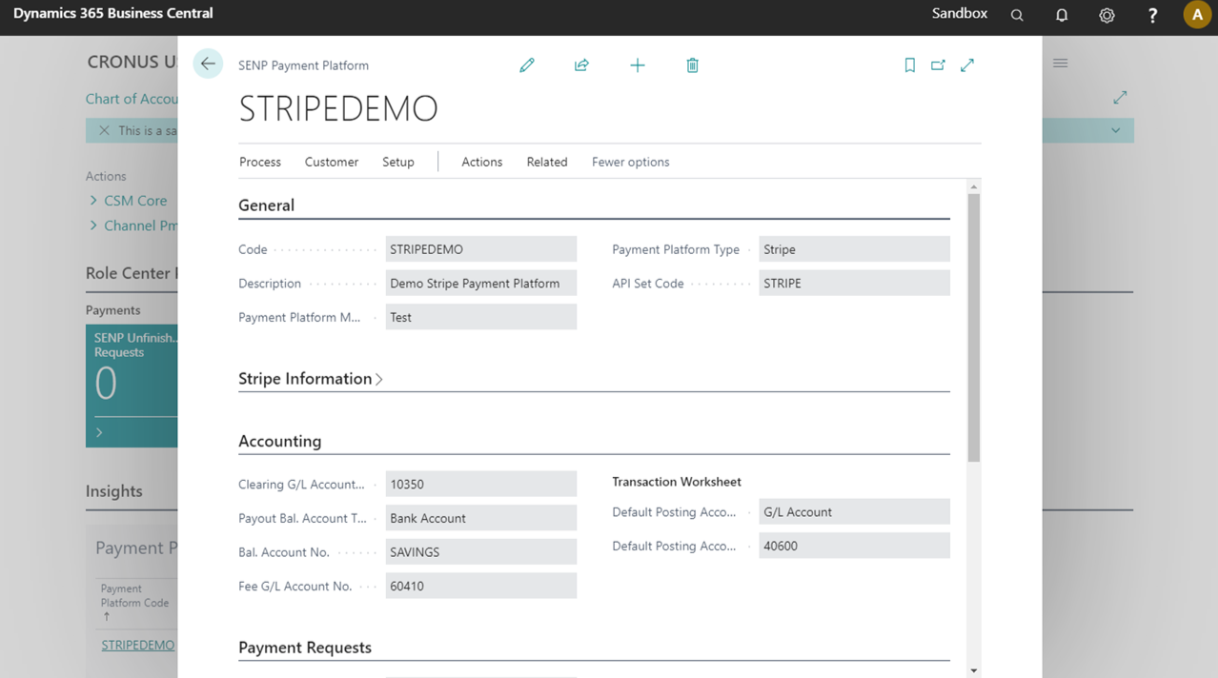
Task: Collapse the General section header
Action: pyautogui.click(x=266, y=206)
